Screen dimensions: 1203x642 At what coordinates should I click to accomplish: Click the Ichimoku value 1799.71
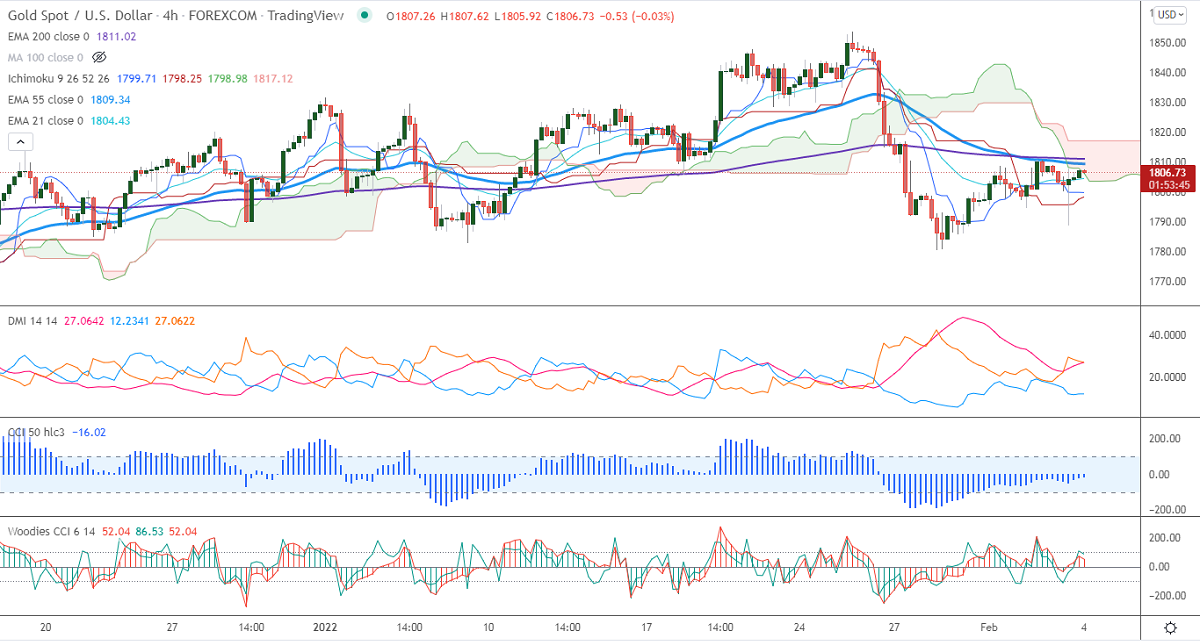tap(135, 79)
